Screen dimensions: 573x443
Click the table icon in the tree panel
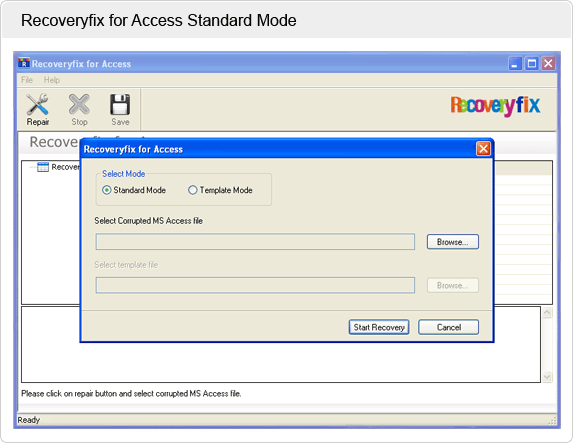click(x=43, y=167)
